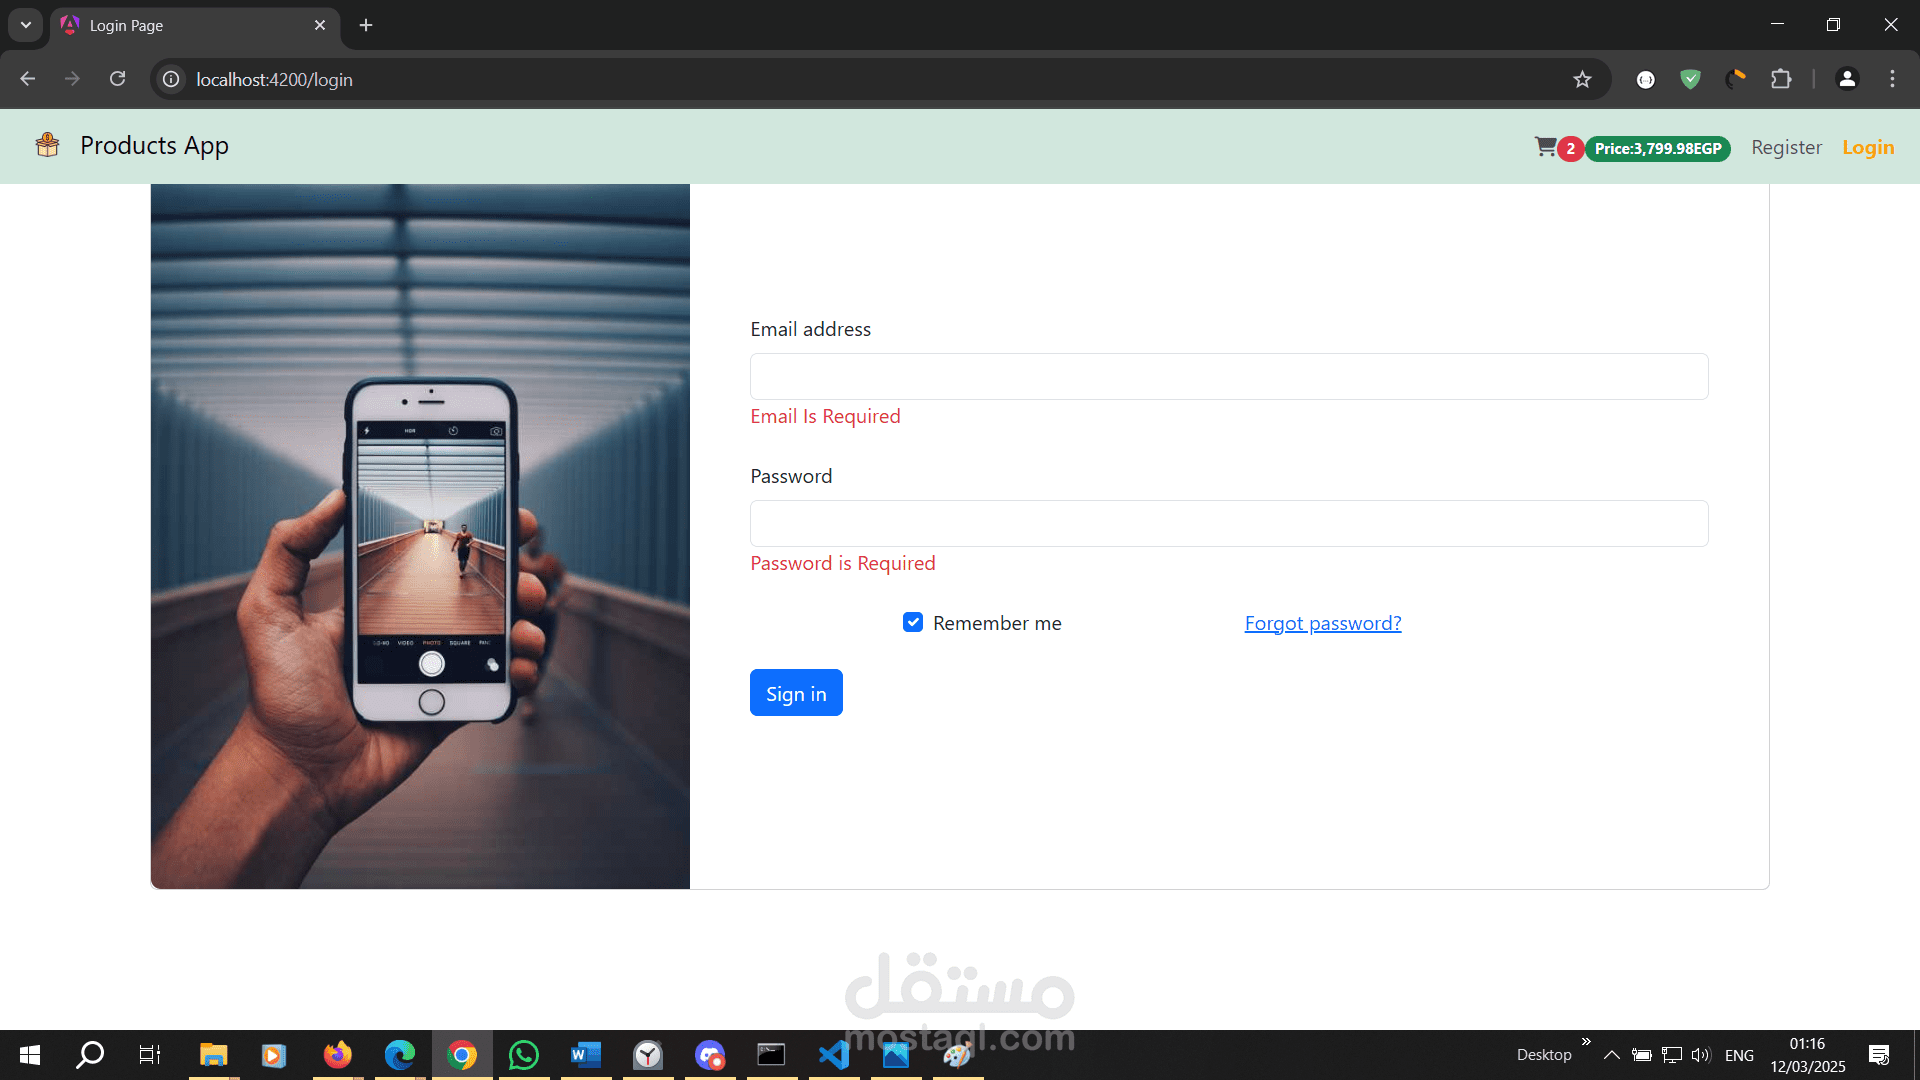Open the Chrome three-dot menu
Viewport: 1920px width, 1080px height.
point(1892,79)
